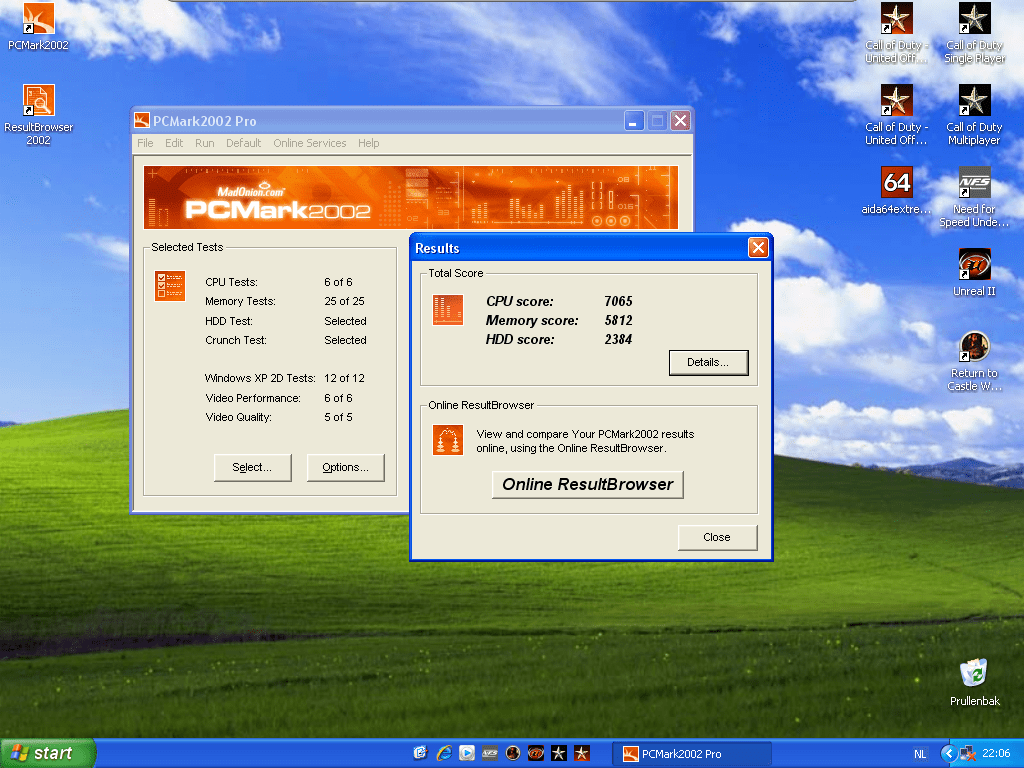Launch Call of Duty United Offensive quick launch icon
The height and width of the screenshot is (768, 1024).
pos(581,753)
